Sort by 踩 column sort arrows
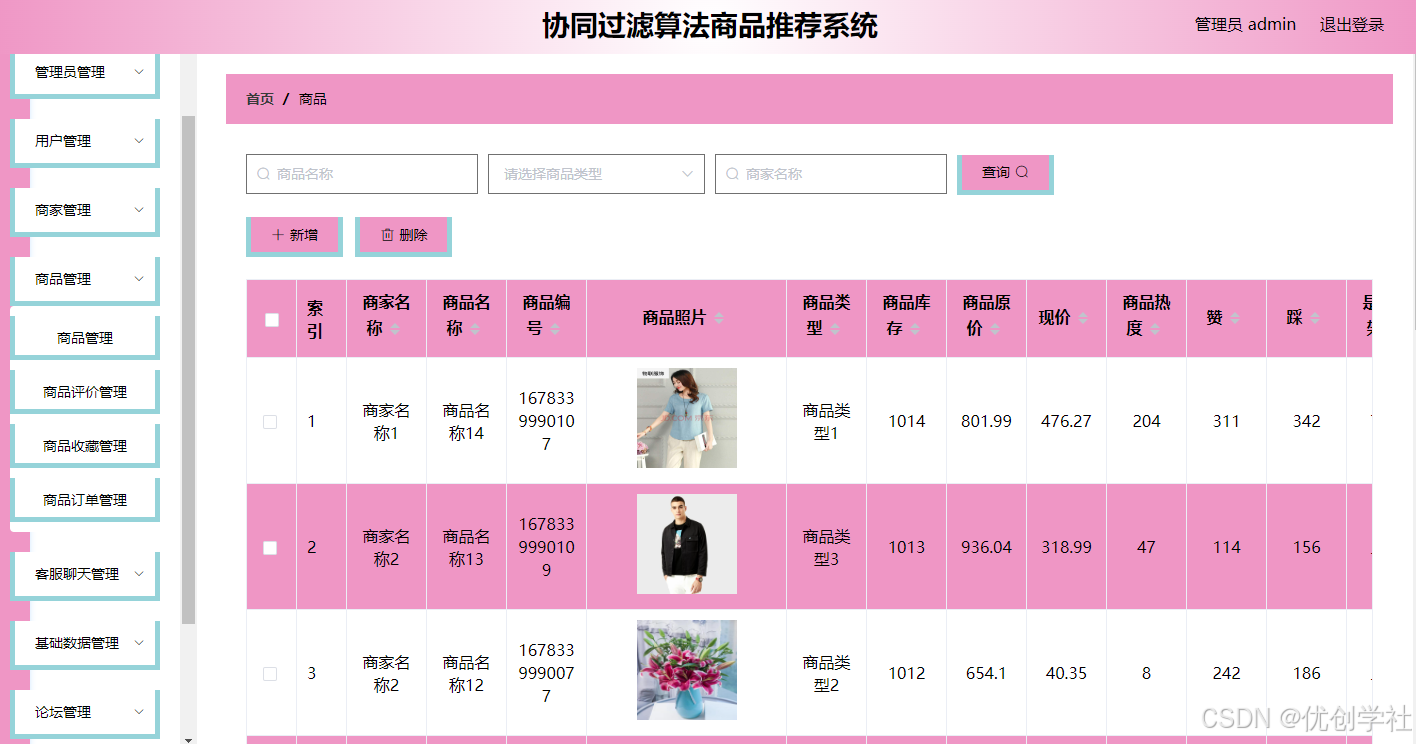This screenshot has width=1416, height=744. pos(1315,318)
